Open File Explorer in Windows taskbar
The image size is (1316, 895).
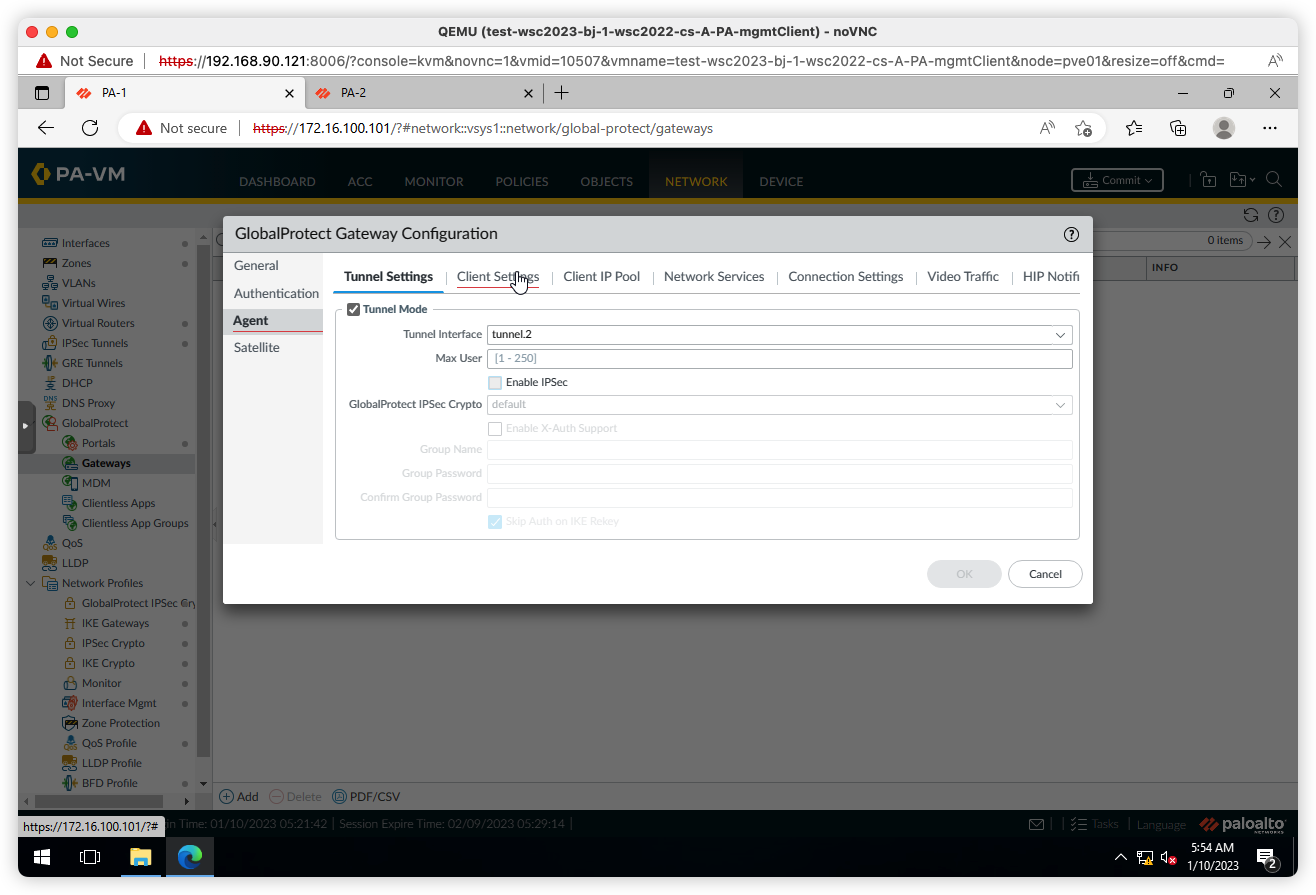(x=140, y=857)
